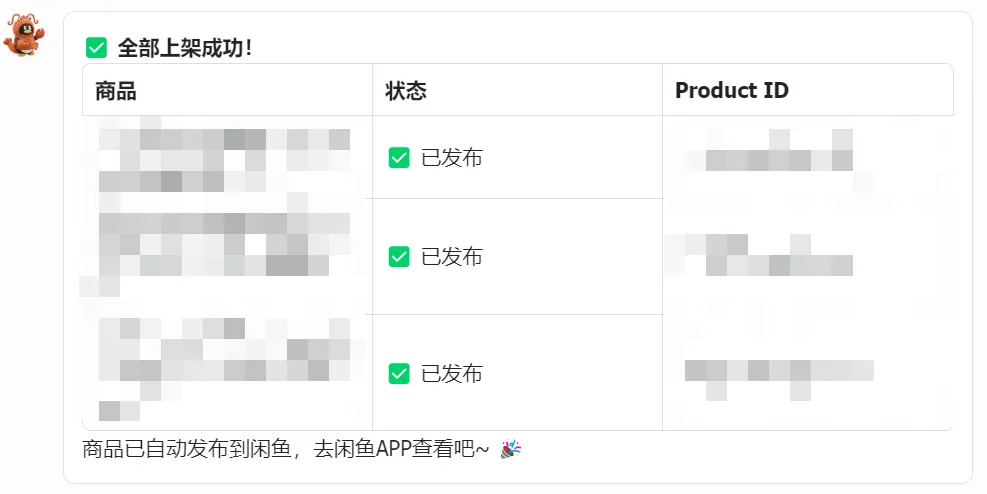Select the 状态 column header

pos(406,91)
